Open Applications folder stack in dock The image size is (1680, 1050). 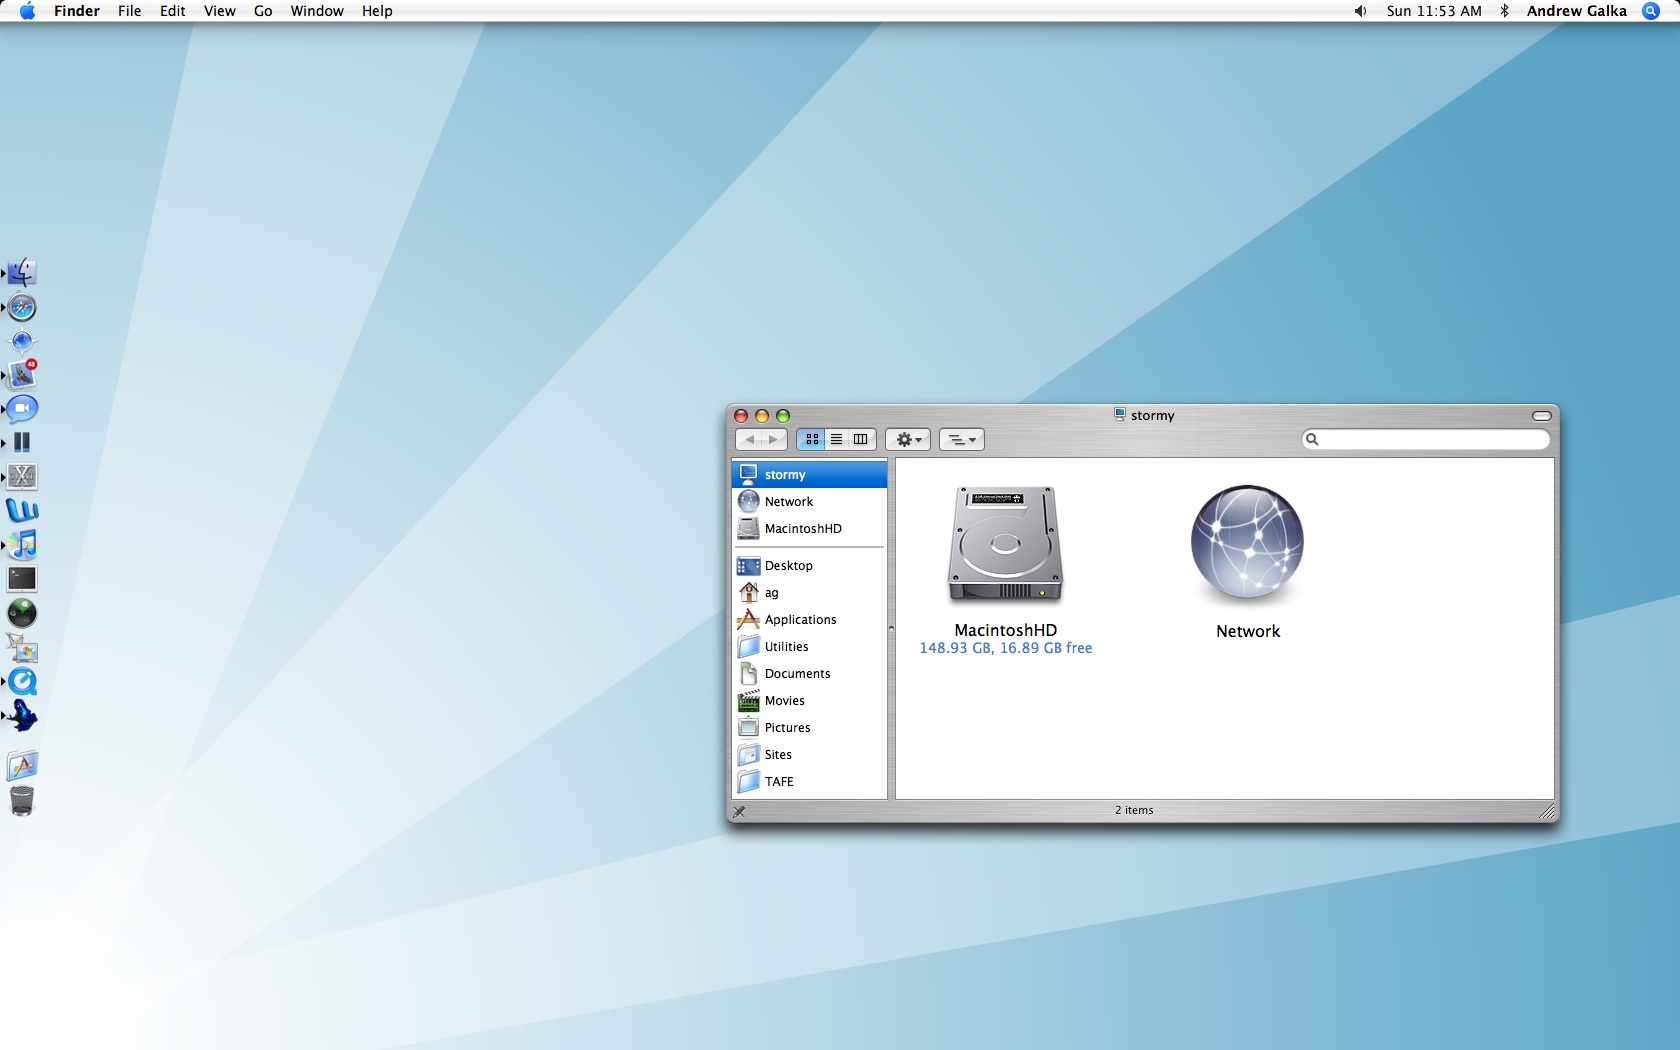(x=22, y=766)
